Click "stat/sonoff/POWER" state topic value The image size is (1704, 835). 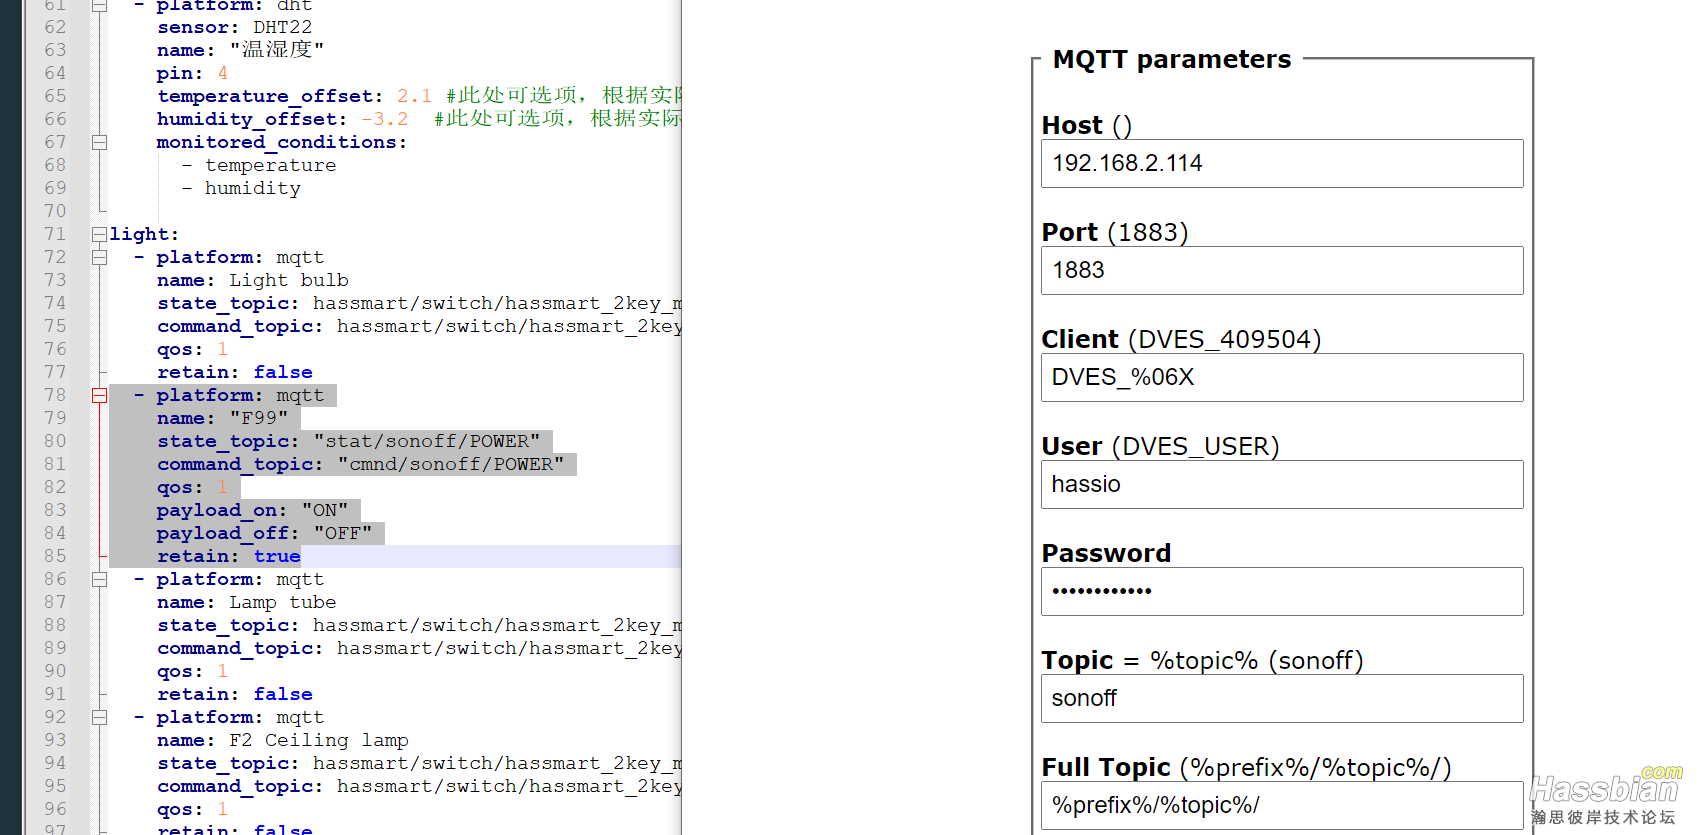pos(427,441)
